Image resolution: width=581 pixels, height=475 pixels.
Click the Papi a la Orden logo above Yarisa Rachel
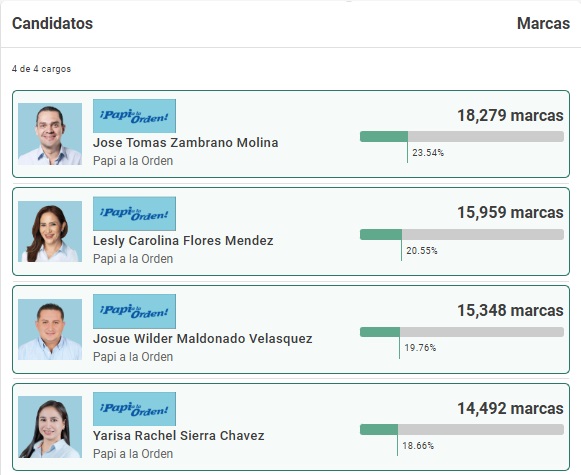[x=135, y=409]
